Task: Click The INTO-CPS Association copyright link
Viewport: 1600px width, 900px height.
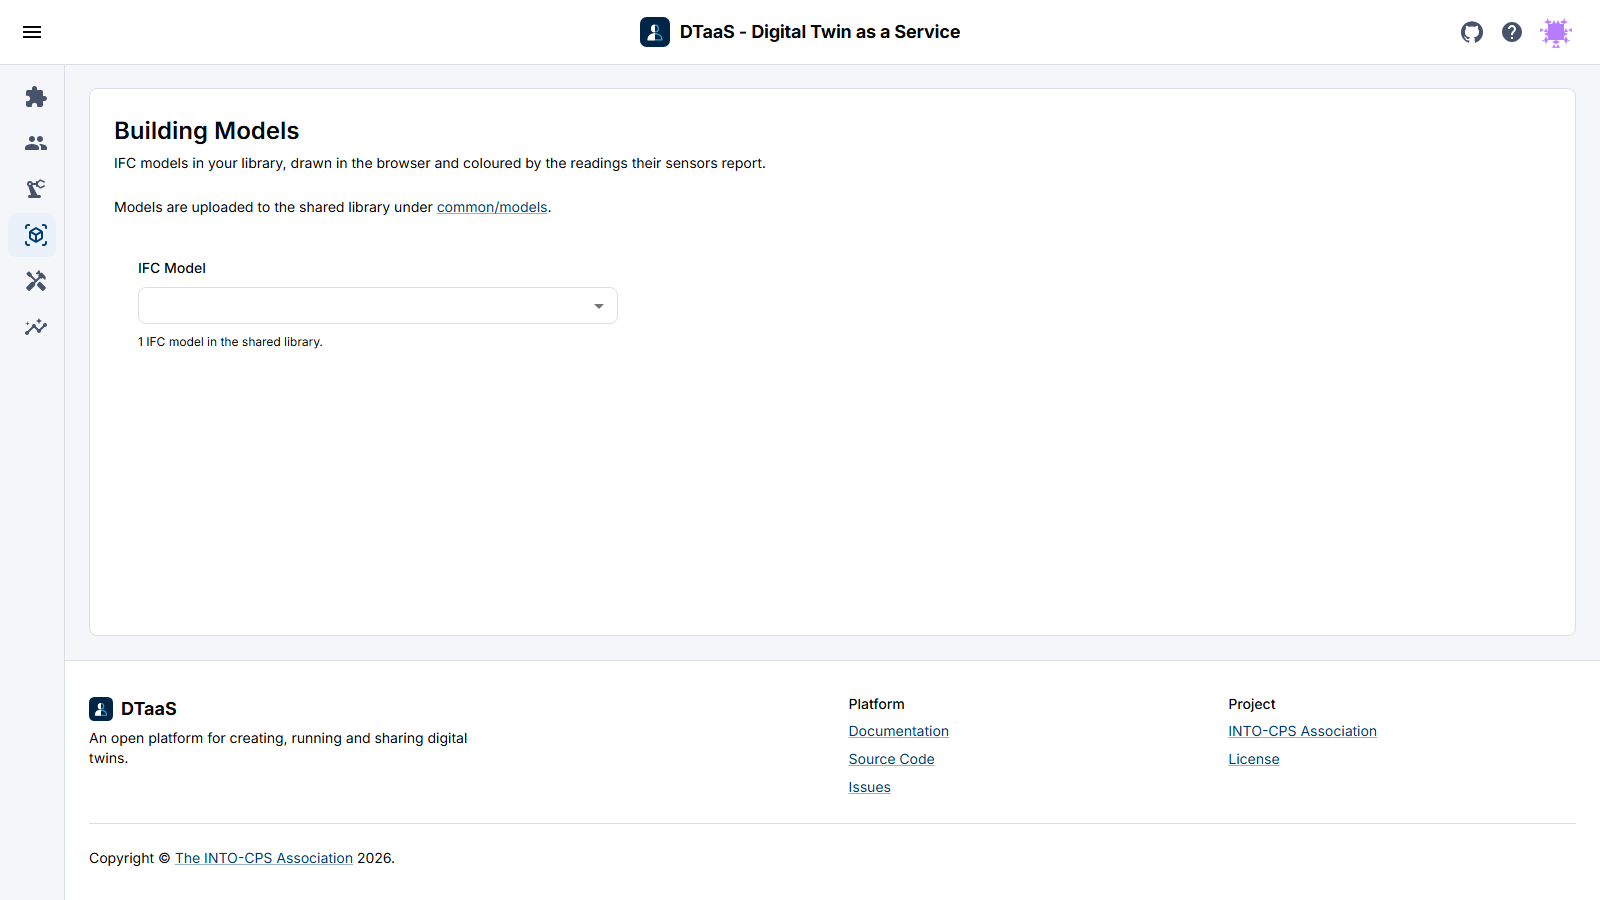Action: [264, 858]
